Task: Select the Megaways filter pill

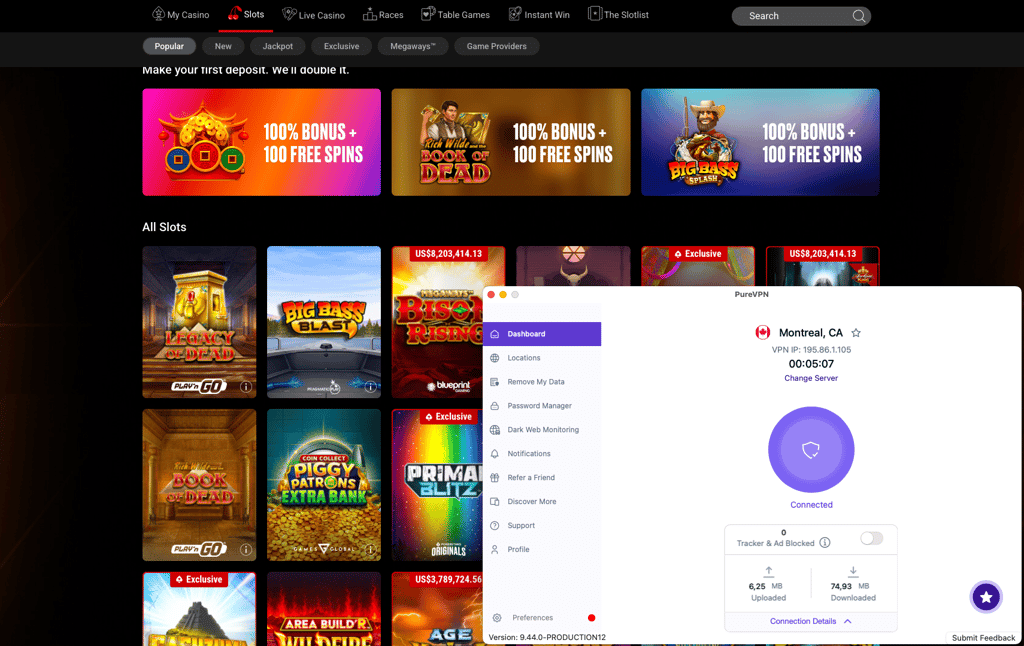Action: point(413,46)
